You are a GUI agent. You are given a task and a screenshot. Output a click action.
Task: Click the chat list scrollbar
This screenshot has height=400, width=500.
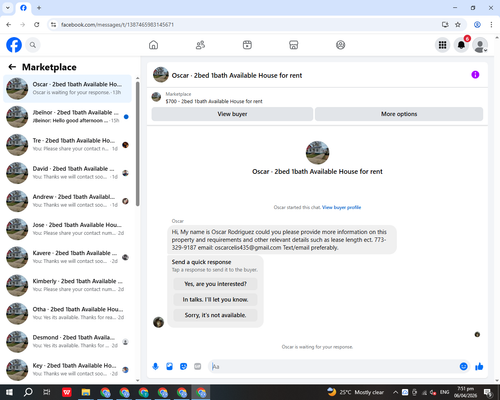coord(138,143)
